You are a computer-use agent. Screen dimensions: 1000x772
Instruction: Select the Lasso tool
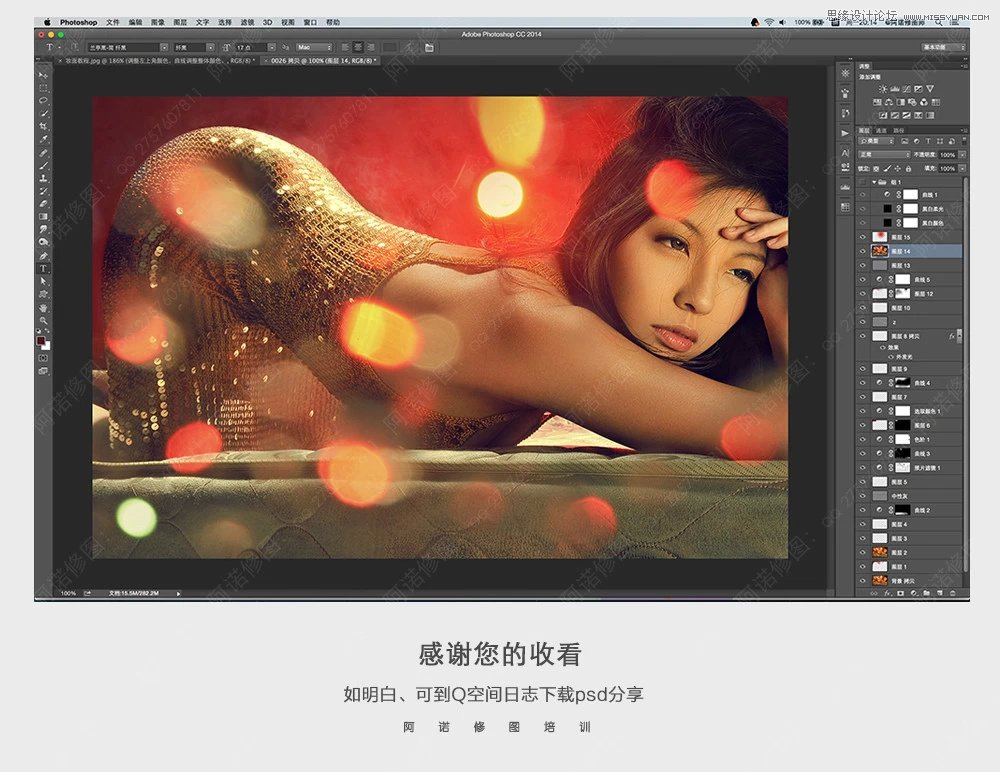click(43, 100)
